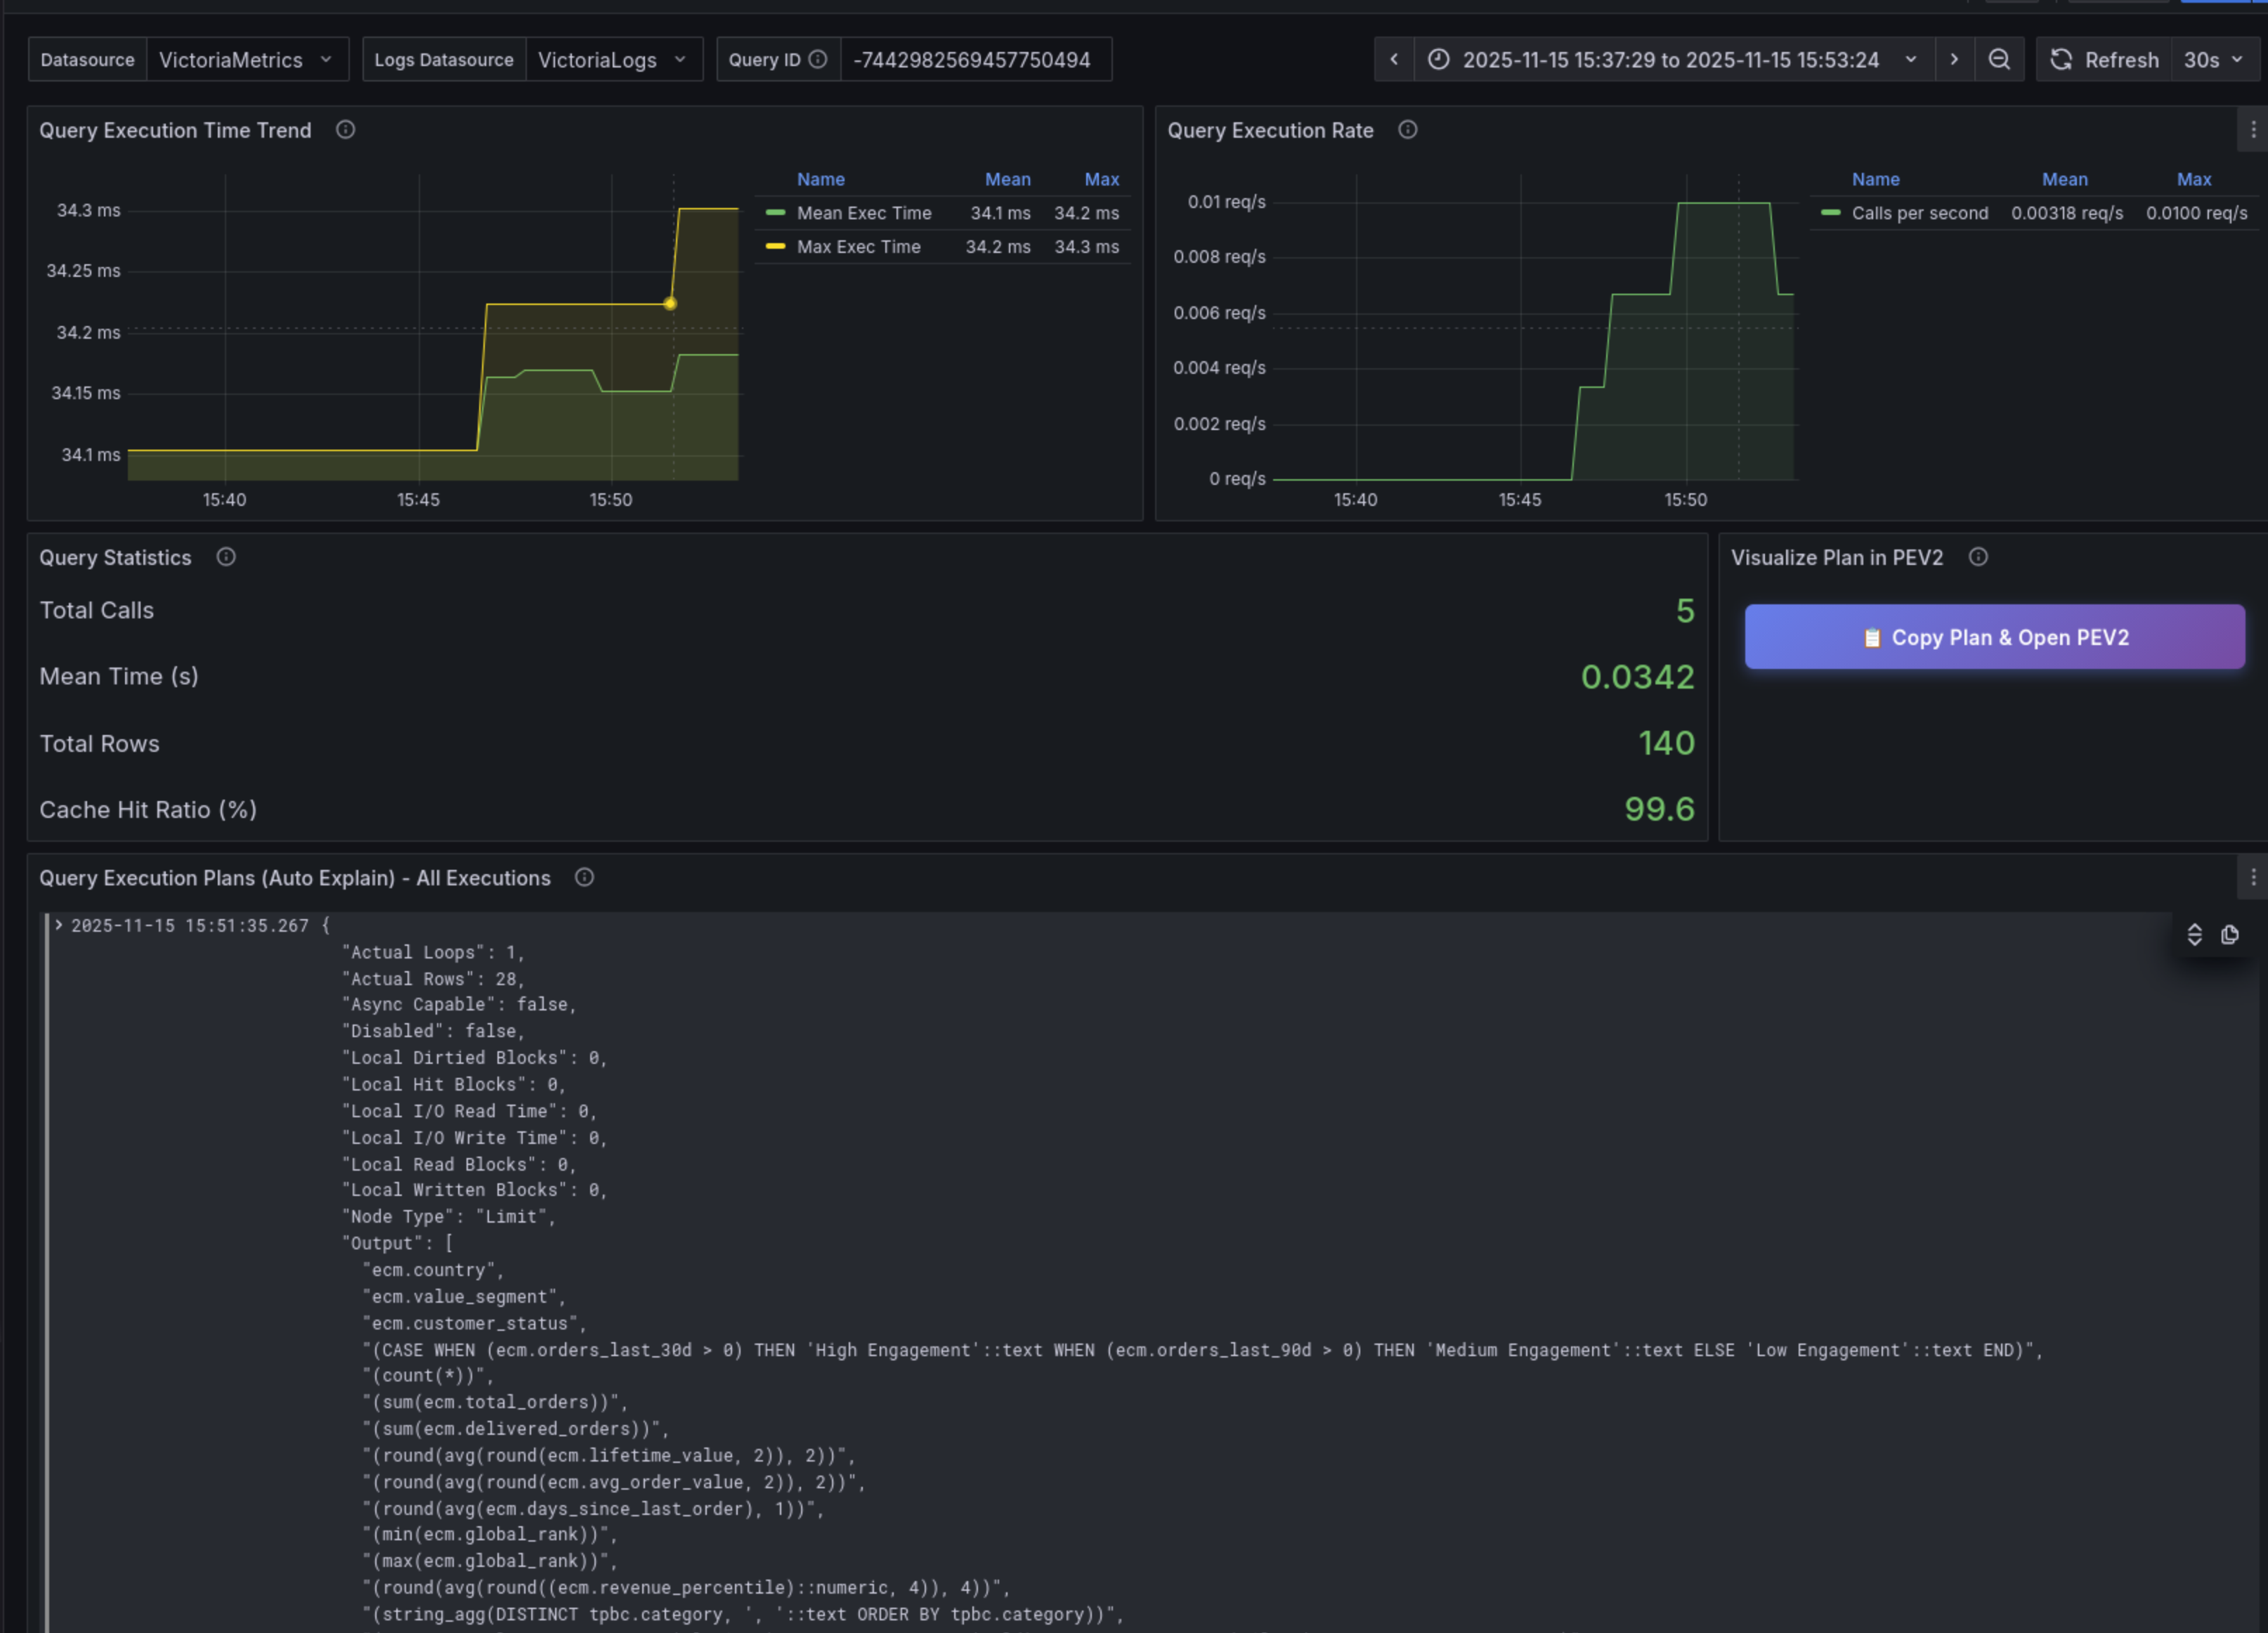Copy the log entry using copy icon
This screenshot has width=2268, height=1633.
point(2230,935)
